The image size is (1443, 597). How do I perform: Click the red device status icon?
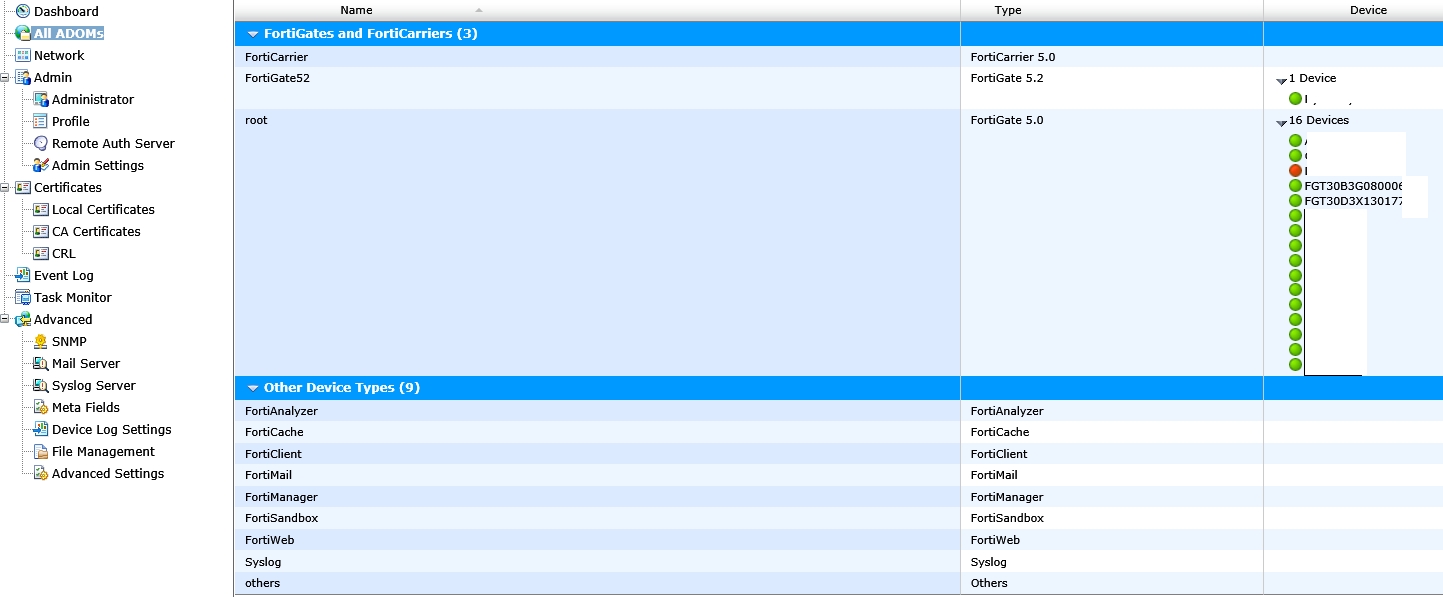click(1295, 171)
